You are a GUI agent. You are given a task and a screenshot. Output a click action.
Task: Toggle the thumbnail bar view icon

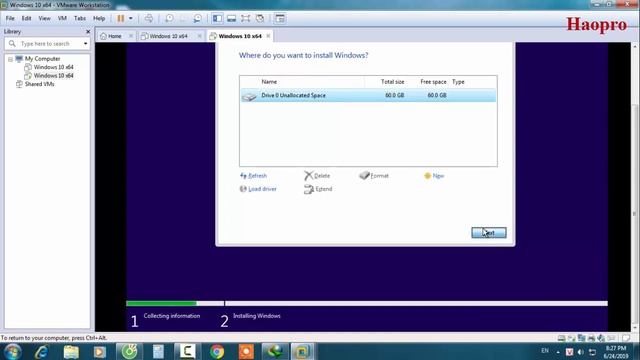tap(231, 18)
